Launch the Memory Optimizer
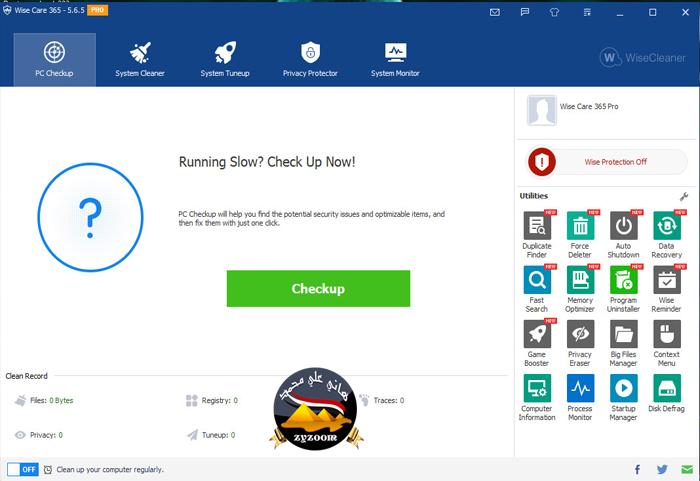Viewport: 700px width, 481px height. click(580, 289)
